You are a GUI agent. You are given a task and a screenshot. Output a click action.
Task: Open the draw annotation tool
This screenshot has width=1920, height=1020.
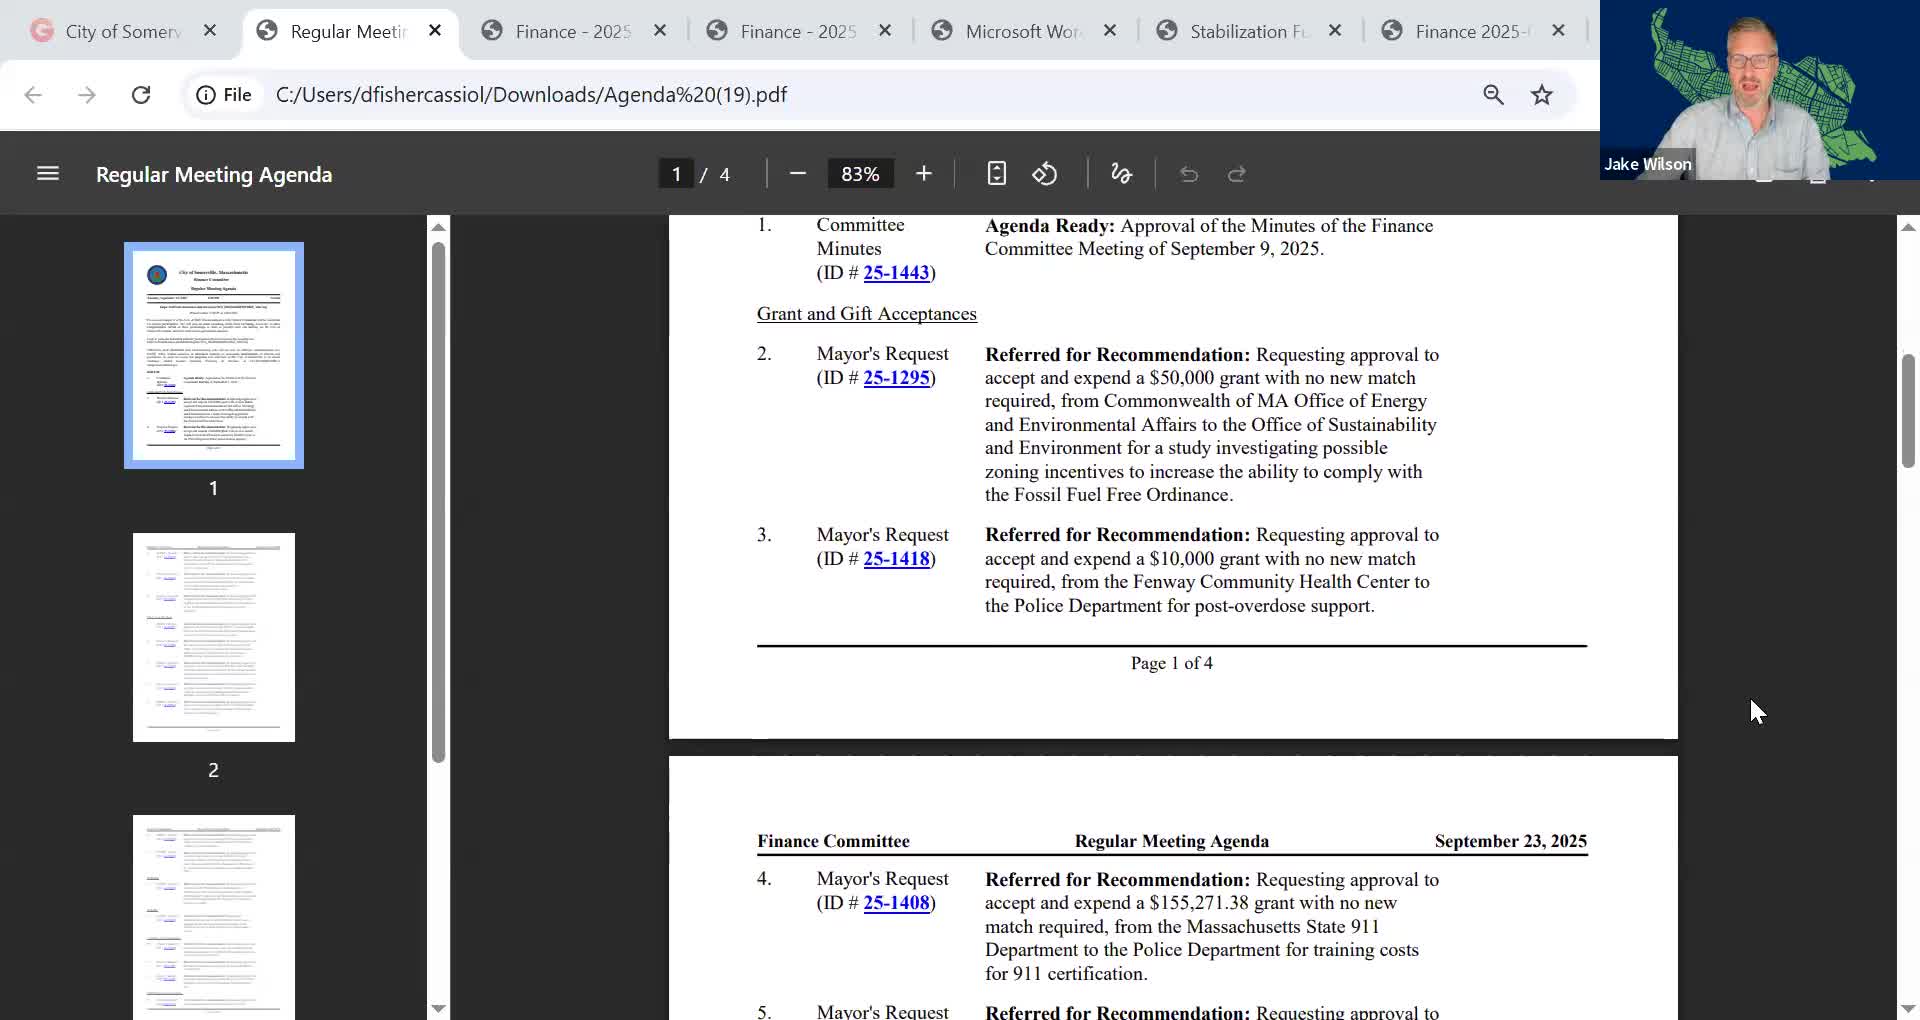[1121, 174]
